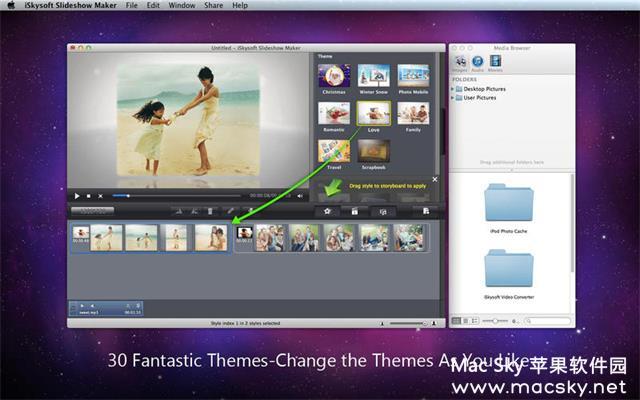Select the second beach photo in storyboard
This screenshot has height=400, width=640.
pos(141,238)
